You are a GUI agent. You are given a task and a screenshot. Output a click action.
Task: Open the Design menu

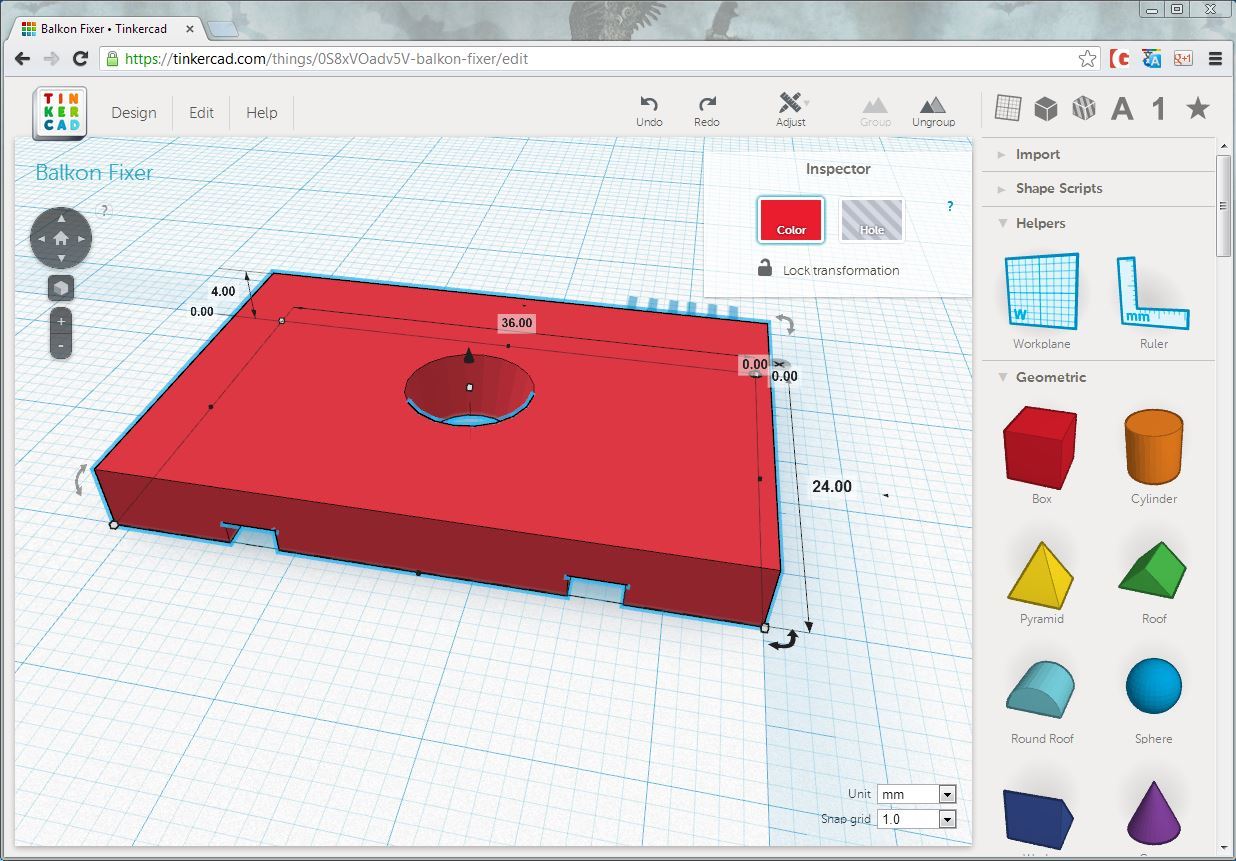click(x=133, y=113)
